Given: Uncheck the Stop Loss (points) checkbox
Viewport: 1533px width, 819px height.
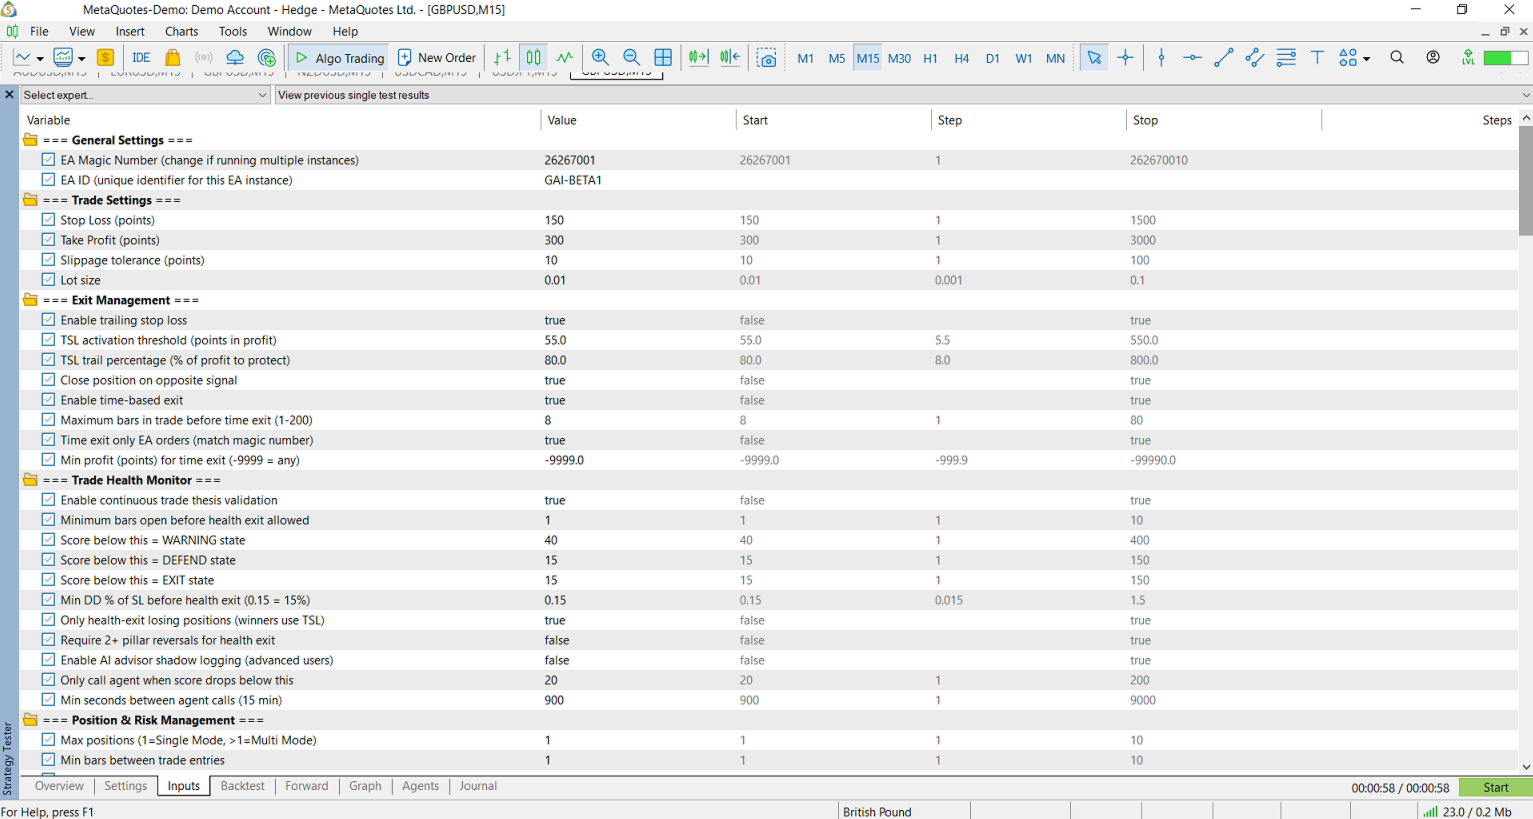Looking at the screenshot, I should pyautogui.click(x=48, y=220).
